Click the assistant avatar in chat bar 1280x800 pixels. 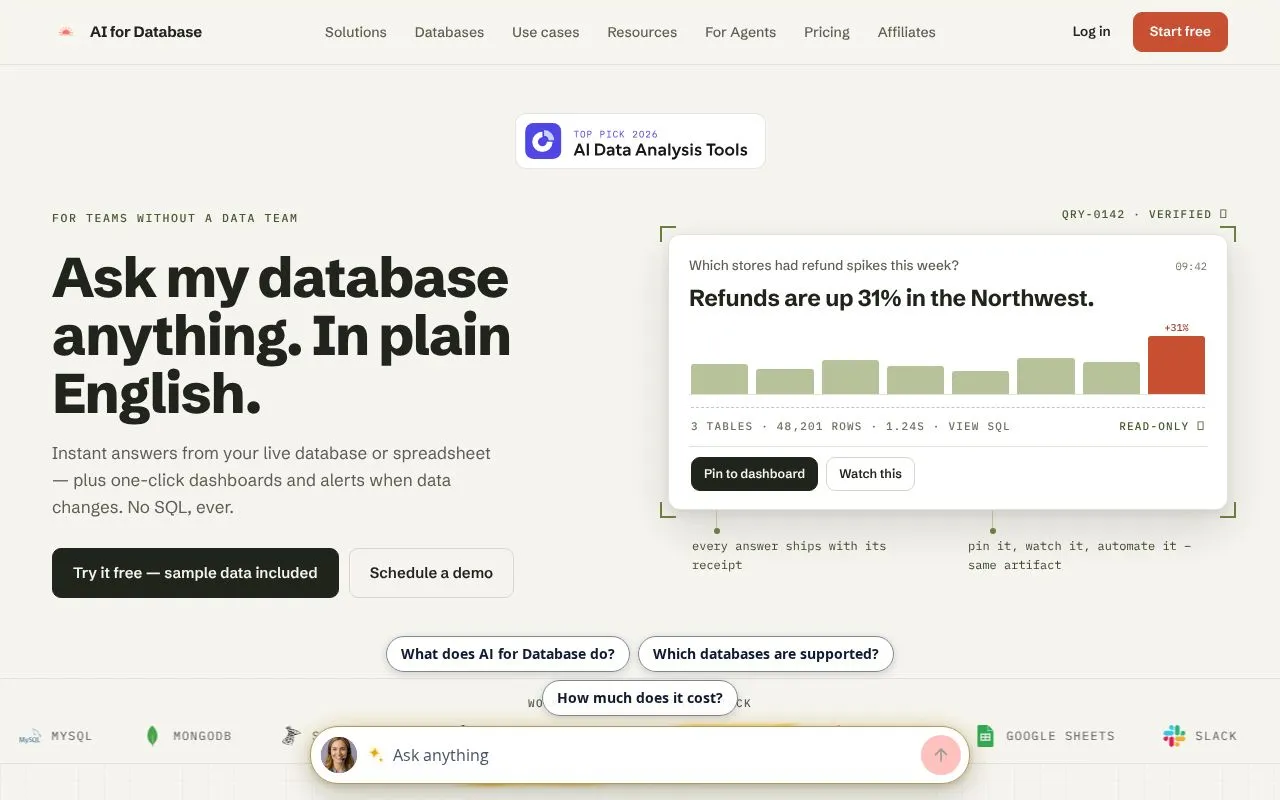(339, 755)
